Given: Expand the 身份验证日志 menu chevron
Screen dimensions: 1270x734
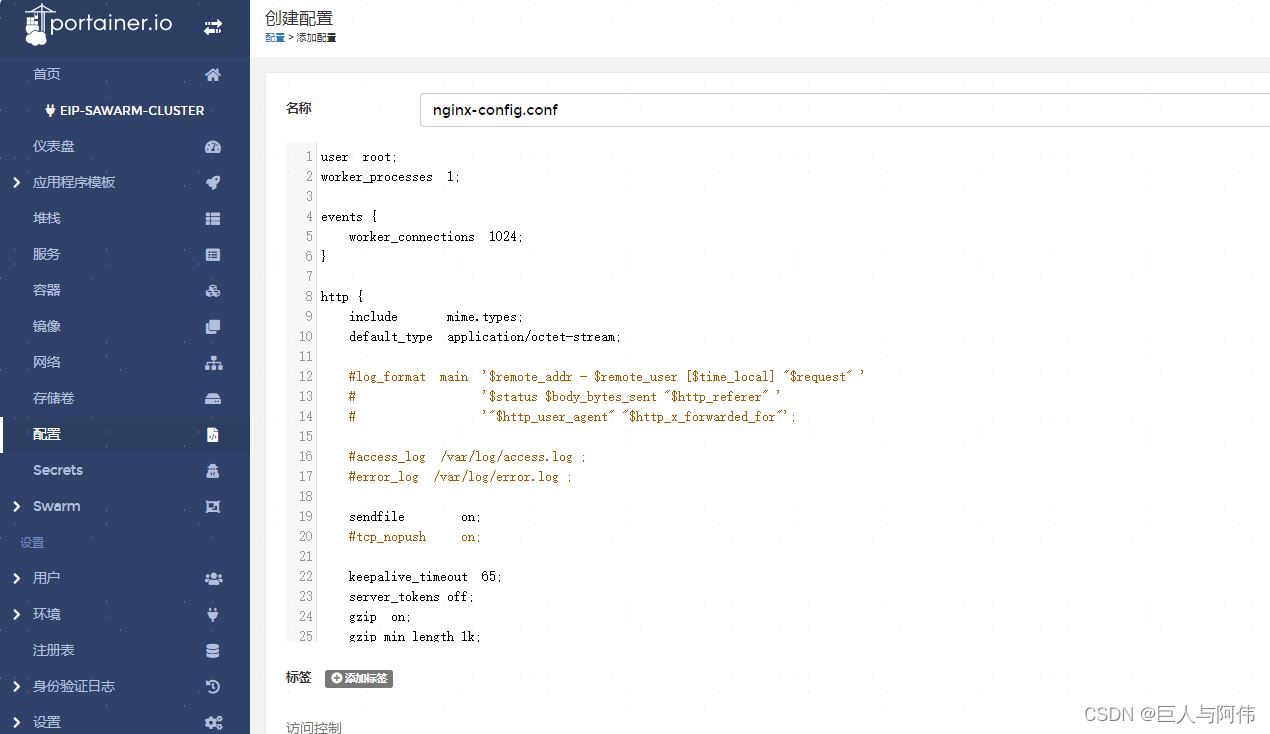Looking at the screenshot, I should [x=16, y=686].
